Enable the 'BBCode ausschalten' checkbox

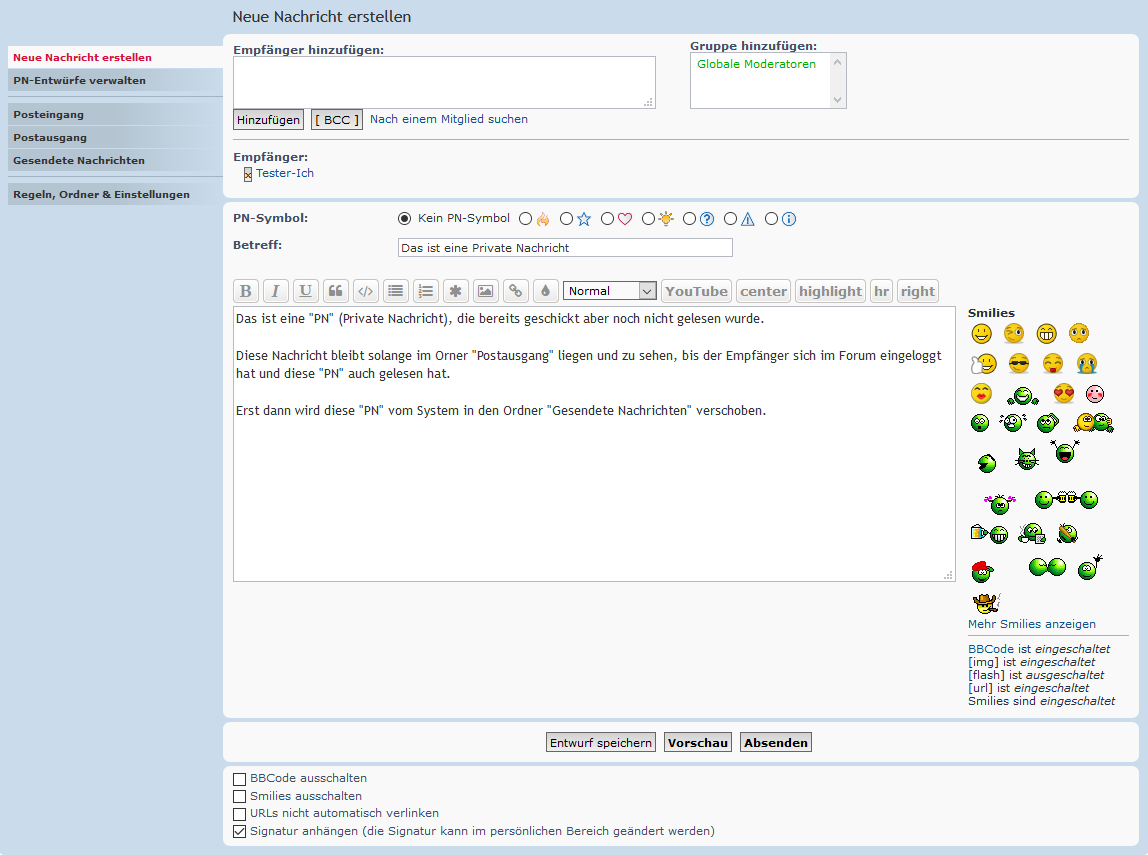click(x=239, y=779)
